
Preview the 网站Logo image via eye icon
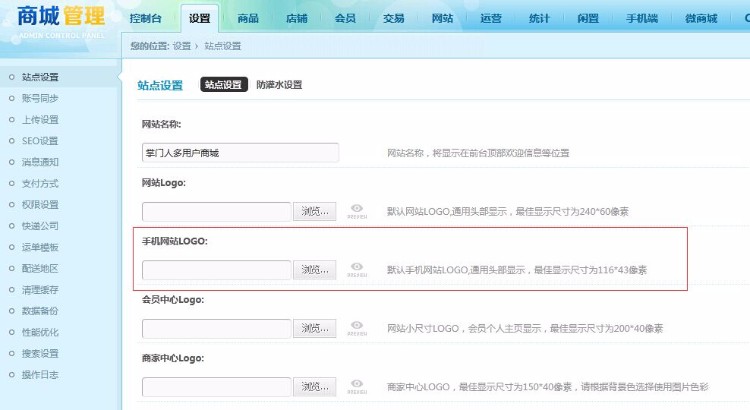357,211
